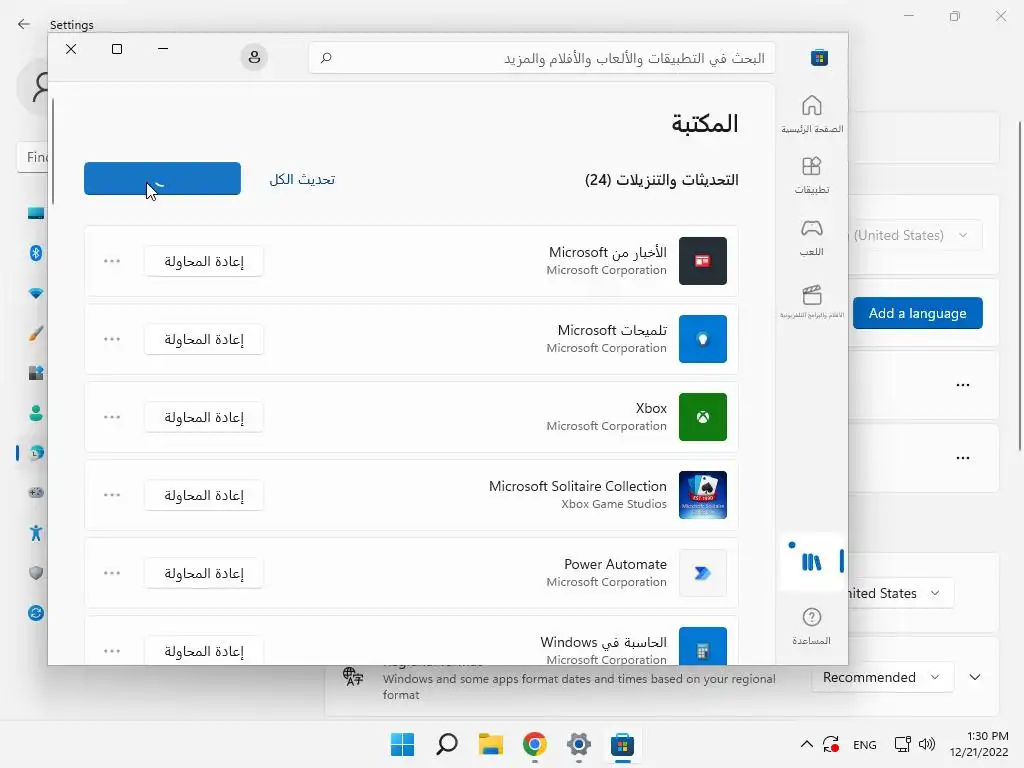Viewport: 1024px width, 768px height.
Task: Click the Microsoft News app icon
Action: point(703,261)
